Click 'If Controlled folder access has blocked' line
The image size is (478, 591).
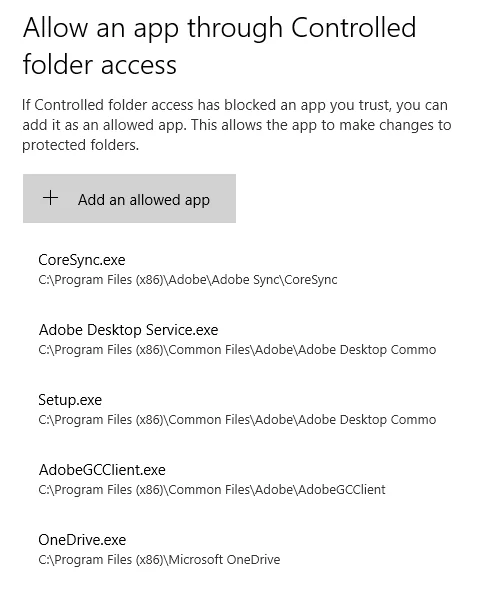(x=234, y=105)
